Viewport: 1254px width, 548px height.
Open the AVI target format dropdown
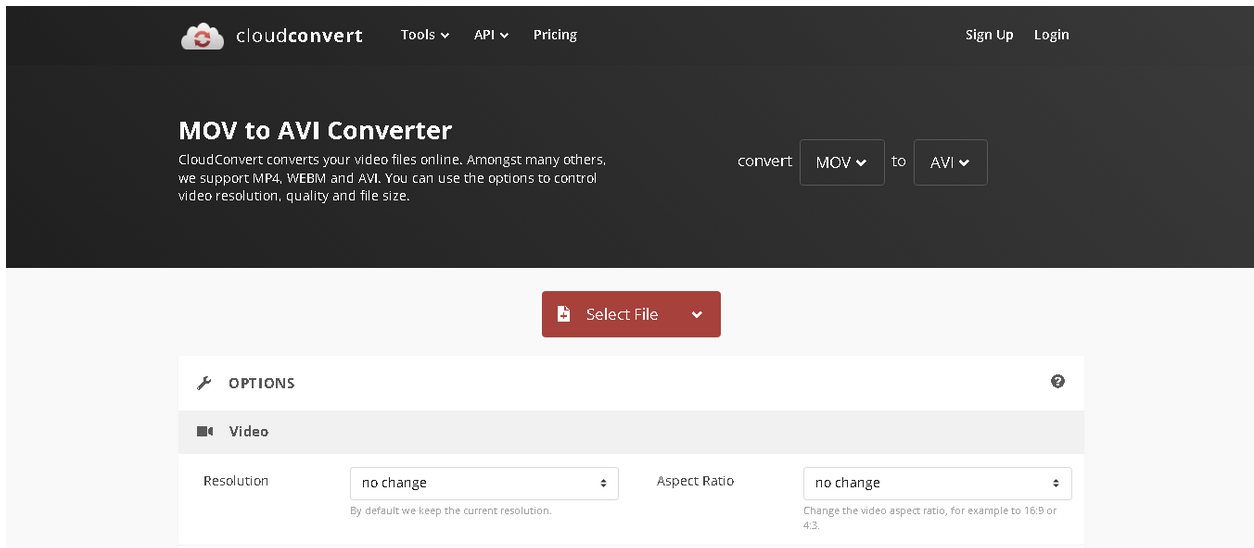click(950, 162)
